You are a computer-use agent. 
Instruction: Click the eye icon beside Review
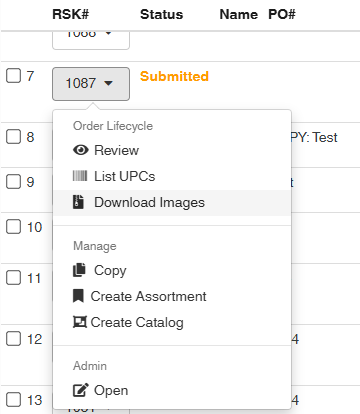pyautogui.click(x=81, y=150)
